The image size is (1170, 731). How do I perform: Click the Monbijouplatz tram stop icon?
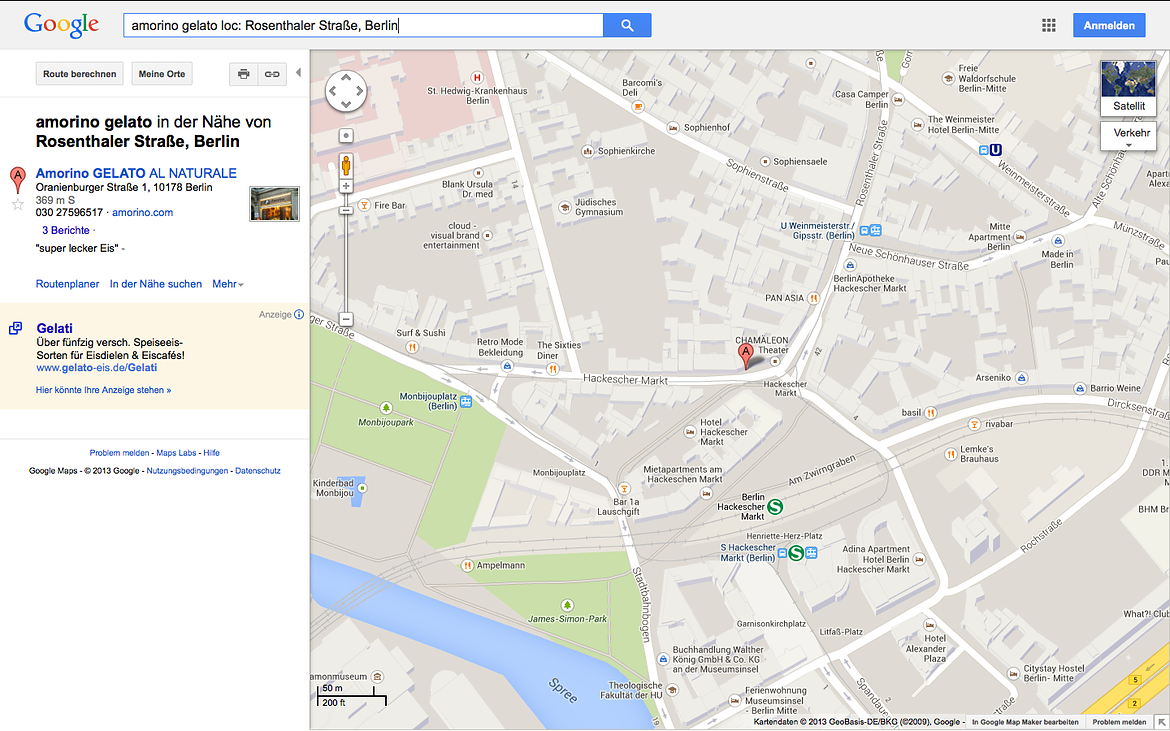click(x=466, y=402)
